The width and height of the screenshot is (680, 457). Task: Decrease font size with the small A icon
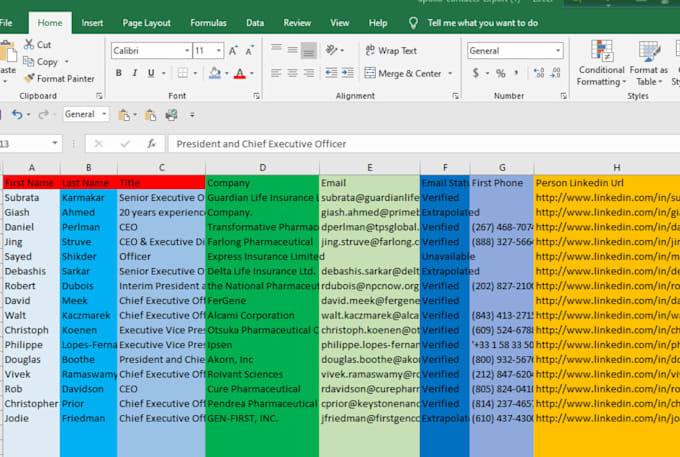pyautogui.click(x=249, y=51)
